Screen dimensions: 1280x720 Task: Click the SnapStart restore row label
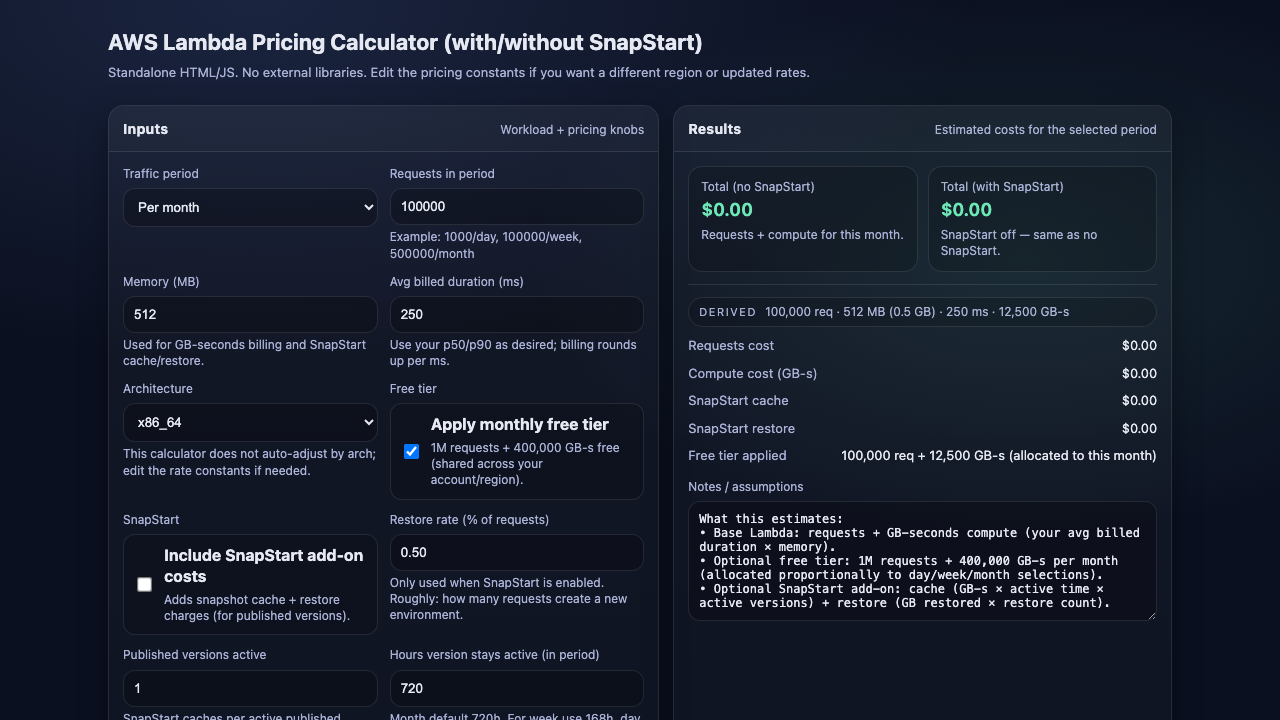[742, 429]
